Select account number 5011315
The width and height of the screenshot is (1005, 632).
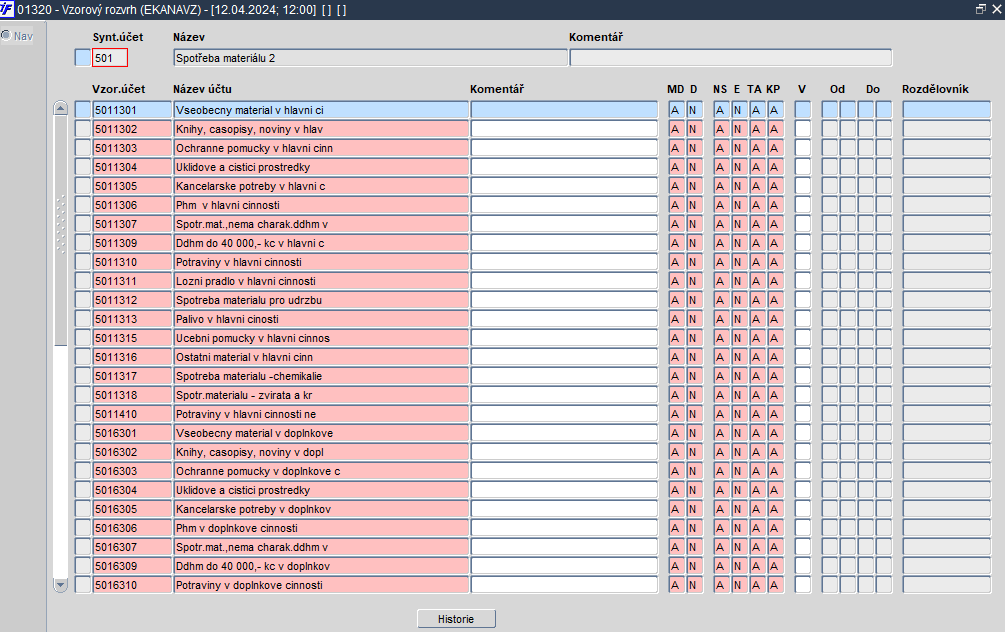(x=132, y=338)
